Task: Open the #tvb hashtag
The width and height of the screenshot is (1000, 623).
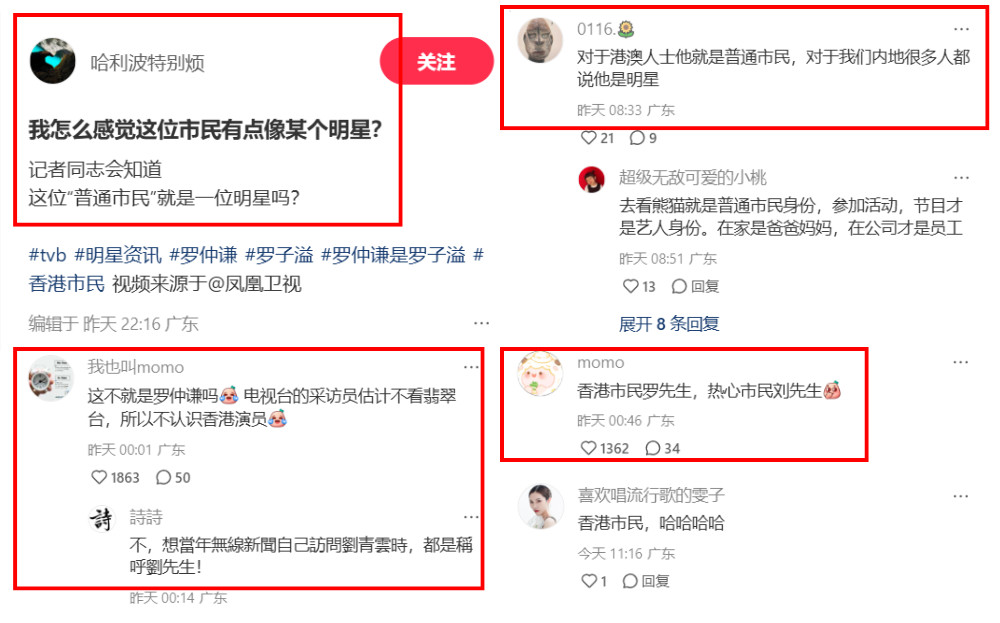Action: (47, 255)
